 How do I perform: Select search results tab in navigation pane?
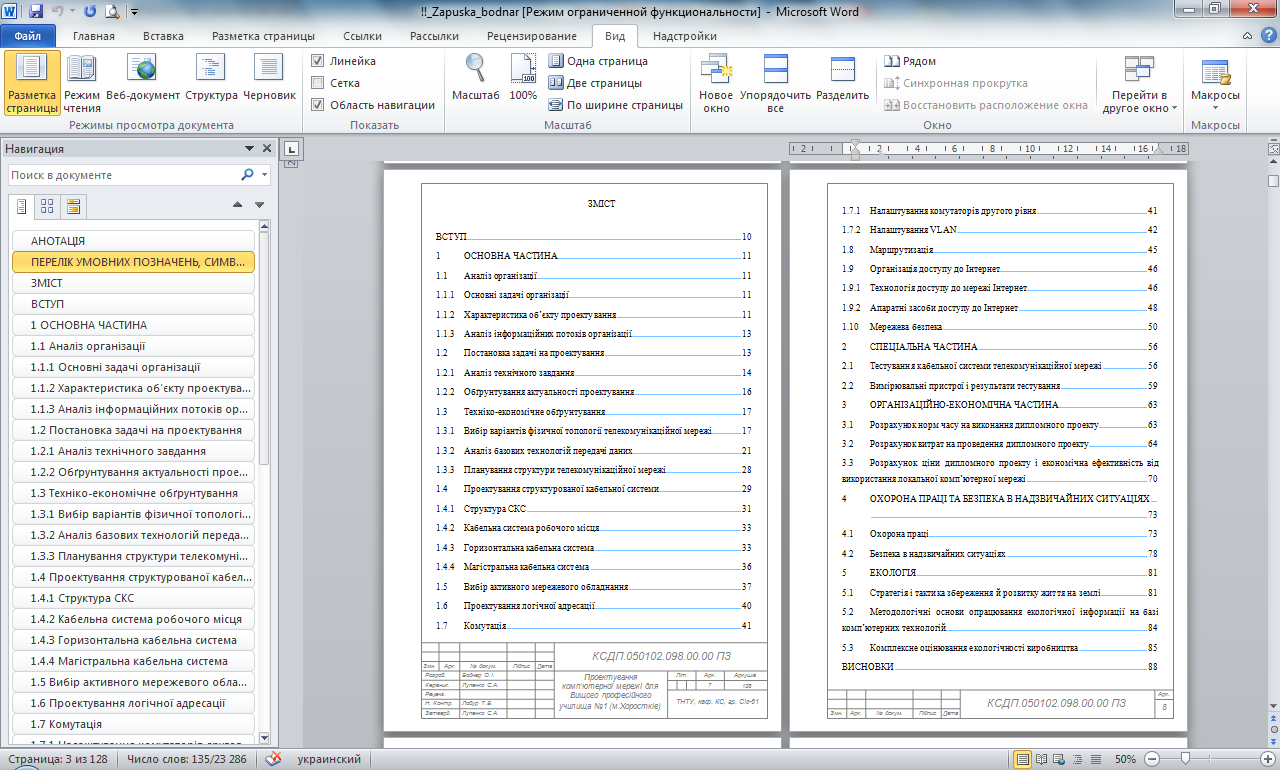[73, 207]
